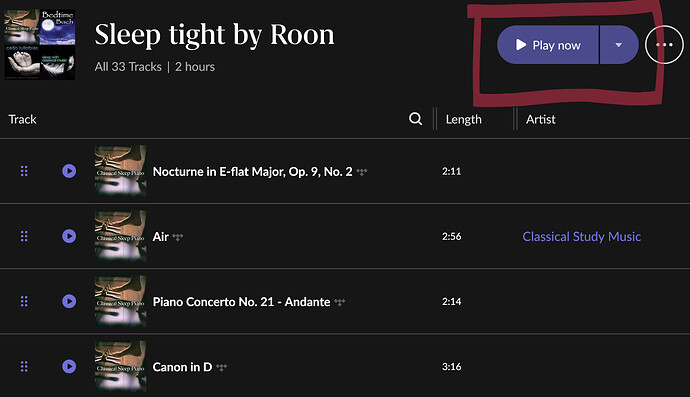Play the Canon in D track
The width and height of the screenshot is (690, 397).
69,366
